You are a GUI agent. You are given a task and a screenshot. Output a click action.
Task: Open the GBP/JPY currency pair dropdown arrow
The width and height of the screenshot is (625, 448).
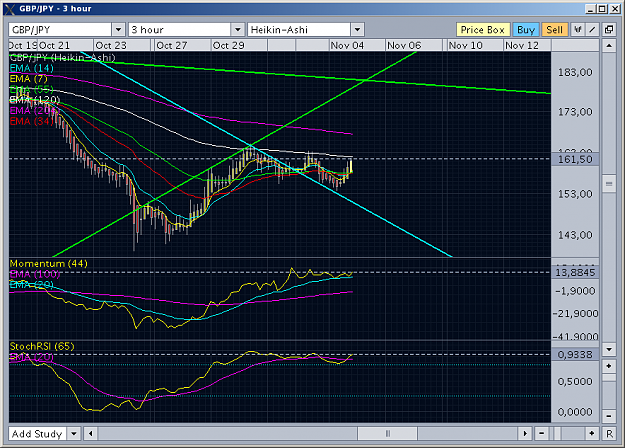pyautogui.click(x=118, y=29)
